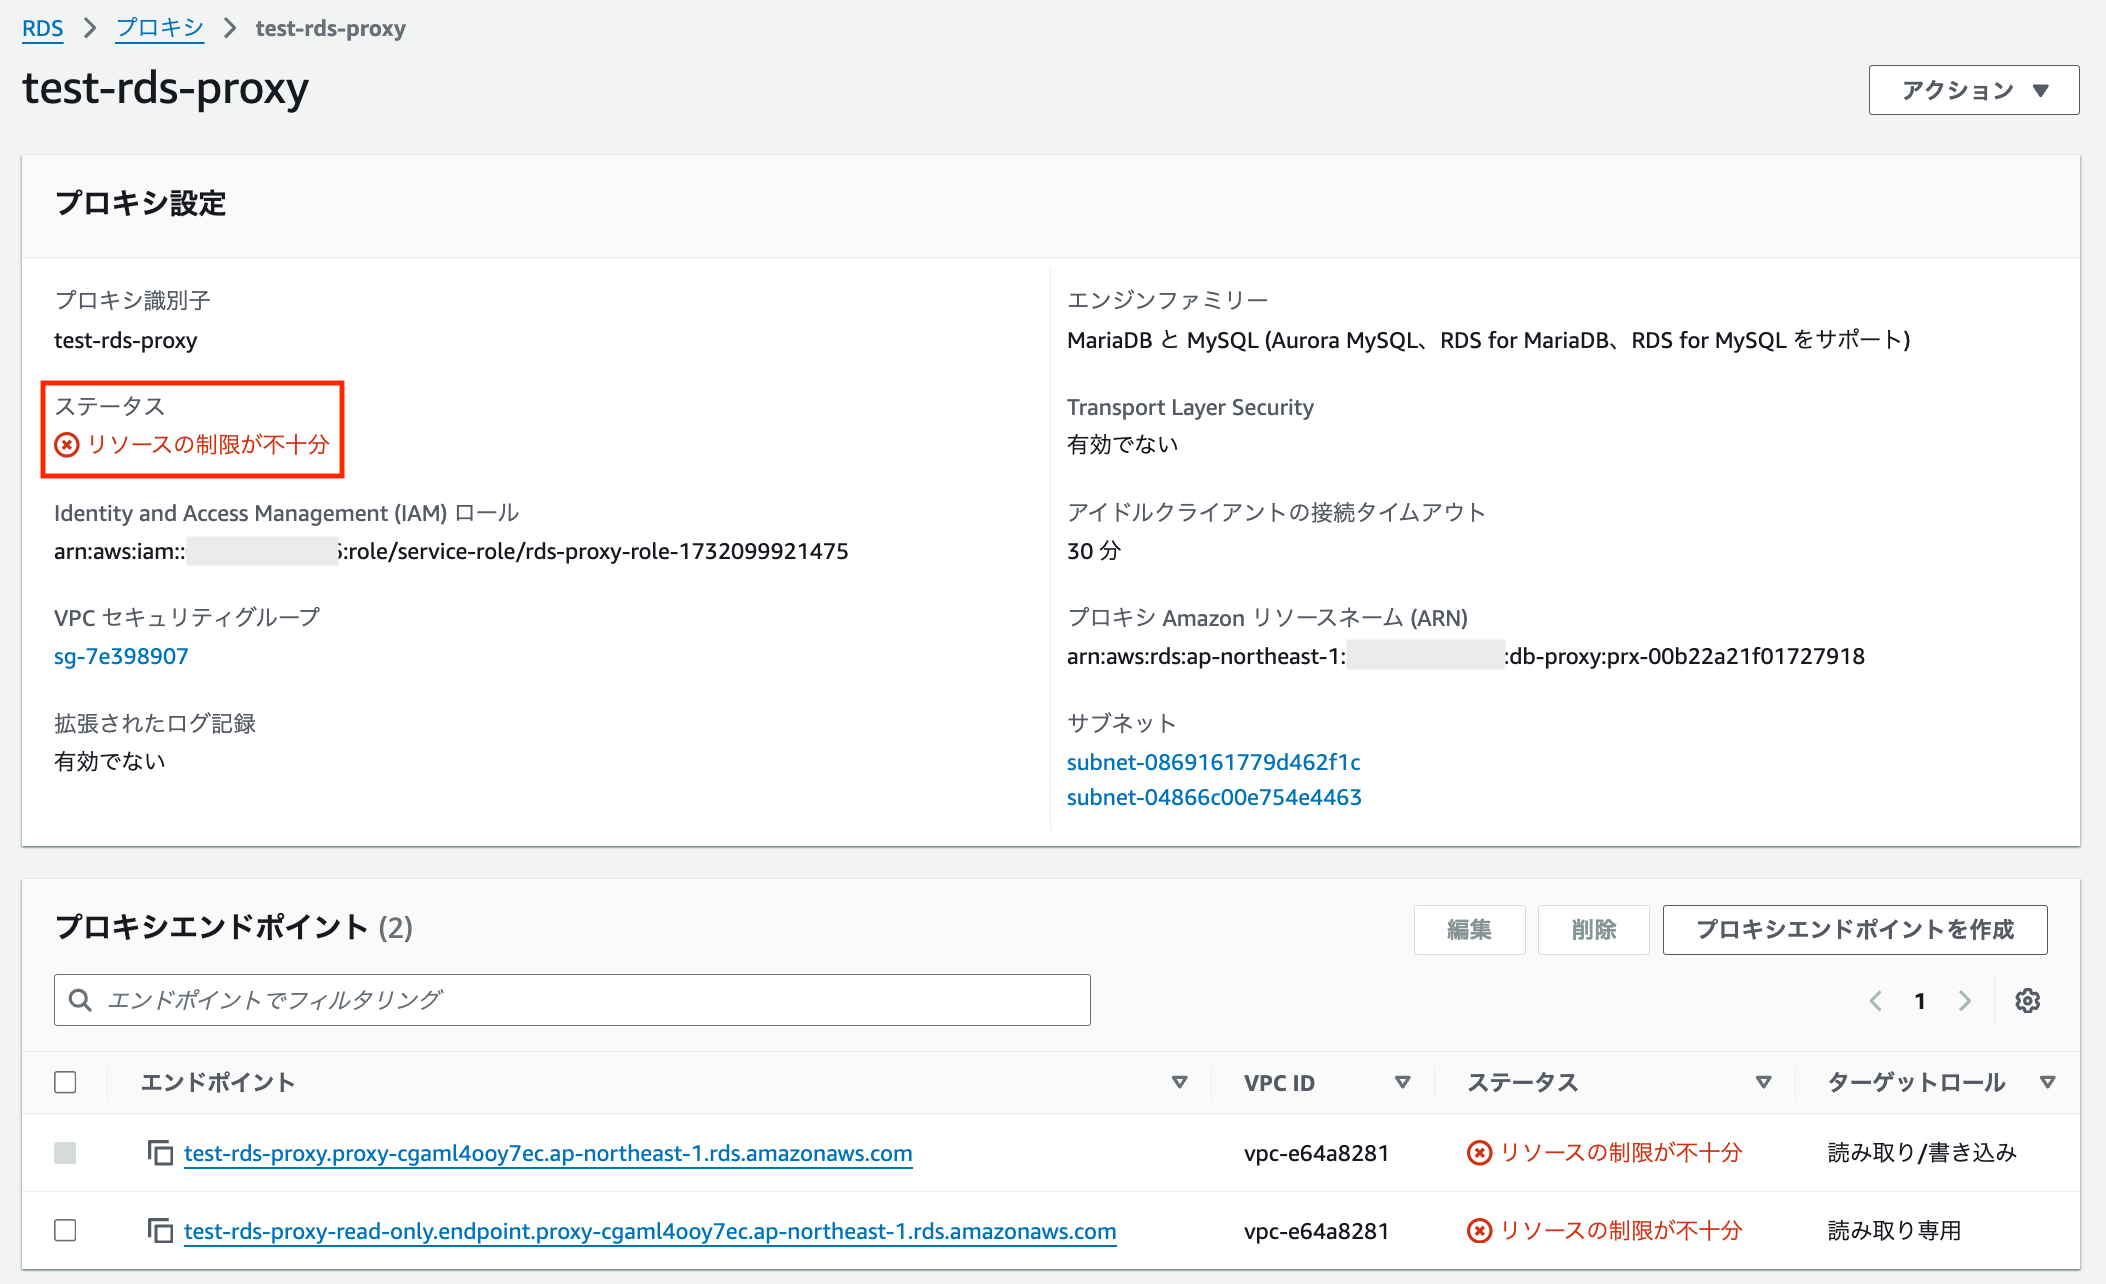Copy the read-only endpoint via copy icon

[160, 1230]
